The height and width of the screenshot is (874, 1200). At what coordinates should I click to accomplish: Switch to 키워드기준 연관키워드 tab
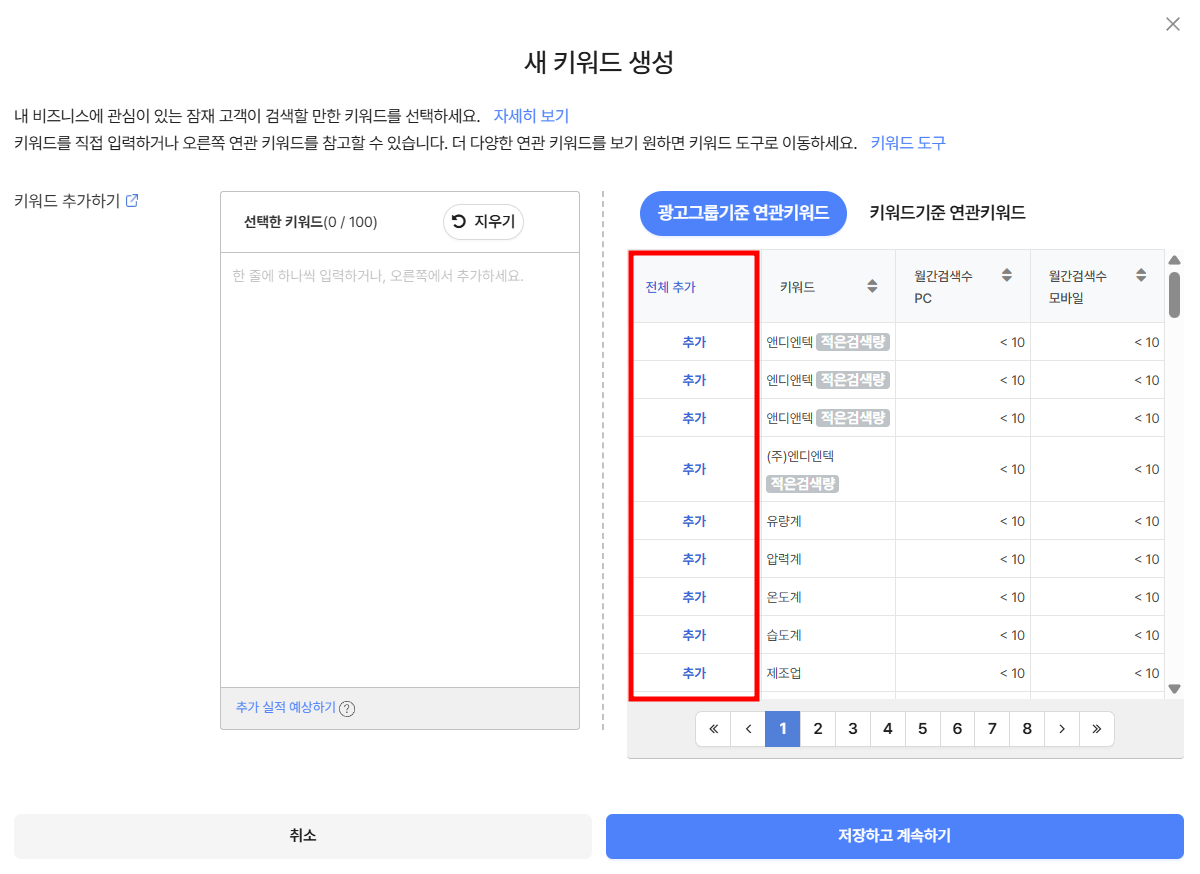pyautogui.click(x=947, y=212)
